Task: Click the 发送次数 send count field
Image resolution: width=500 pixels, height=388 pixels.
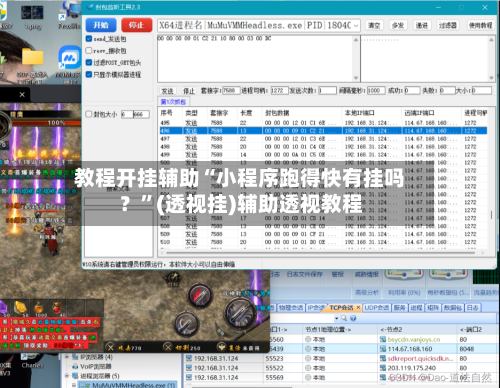Action: pyautogui.click(x=327, y=90)
